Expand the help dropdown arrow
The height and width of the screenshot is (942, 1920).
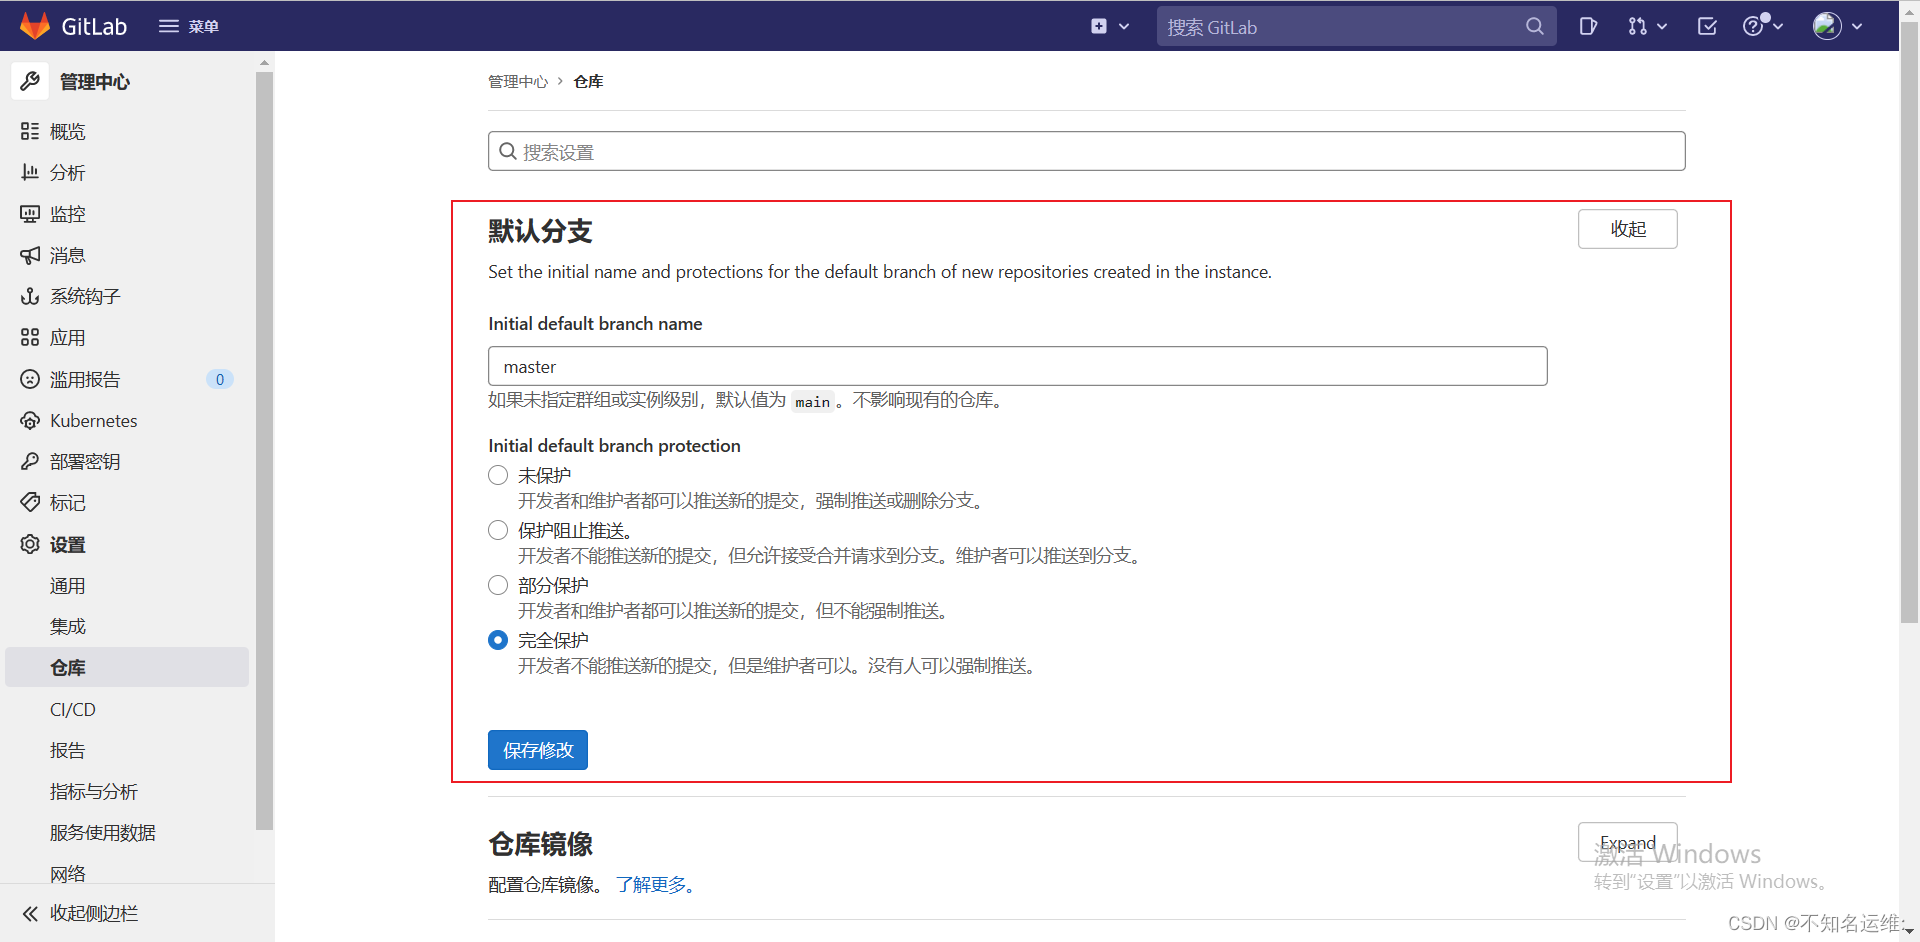tap(1778, 27)
